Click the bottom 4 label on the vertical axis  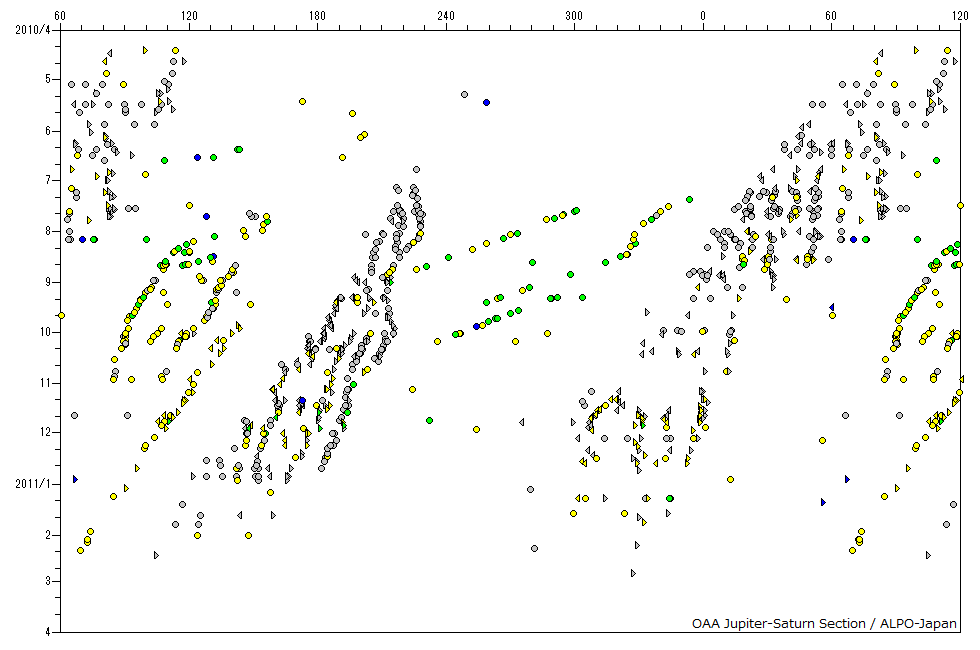pos(48,632)
